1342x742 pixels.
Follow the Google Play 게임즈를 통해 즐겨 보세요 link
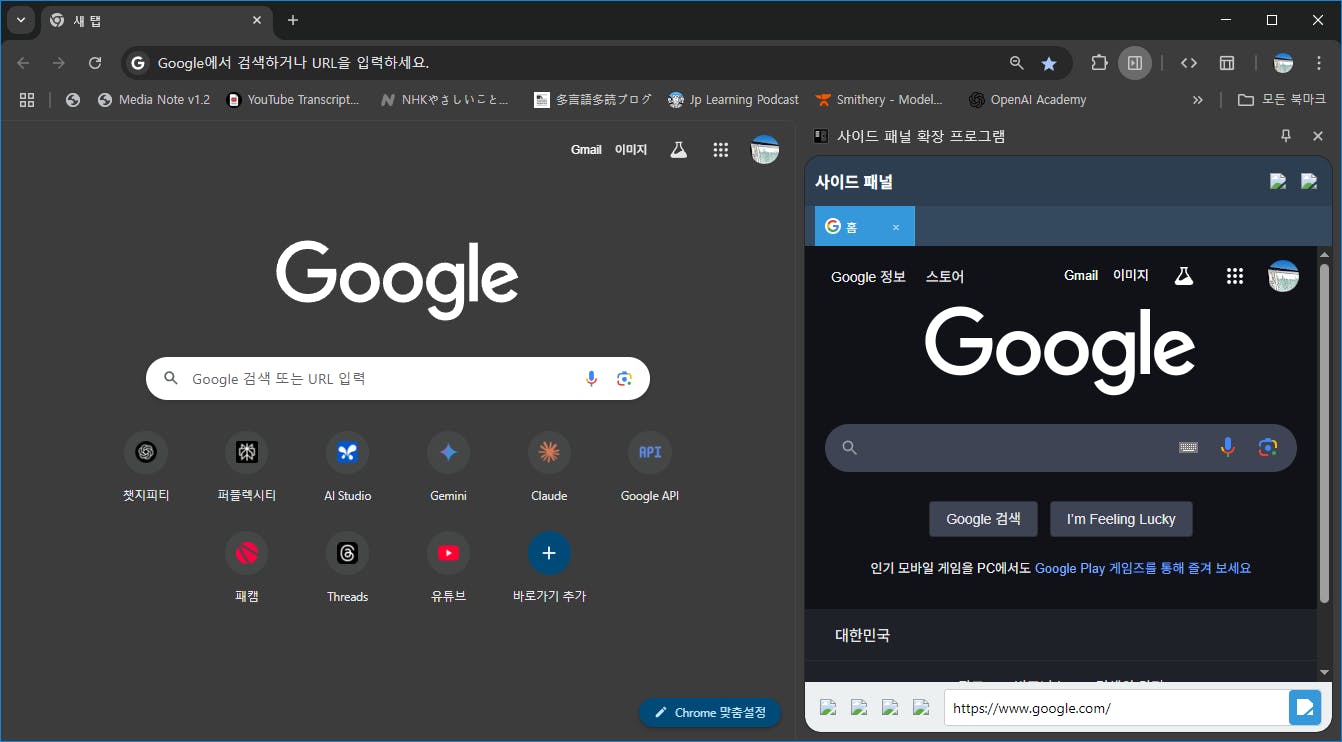1143,568
